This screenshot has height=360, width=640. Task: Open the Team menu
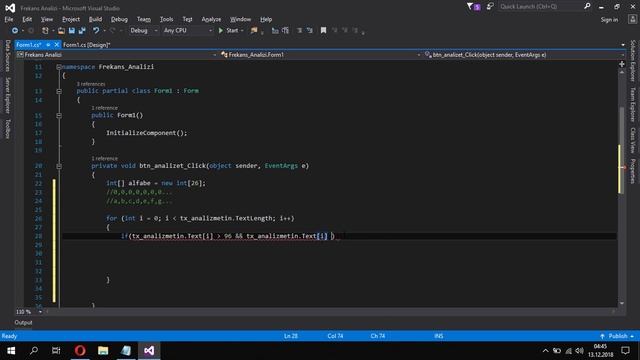tap(144, 19)
